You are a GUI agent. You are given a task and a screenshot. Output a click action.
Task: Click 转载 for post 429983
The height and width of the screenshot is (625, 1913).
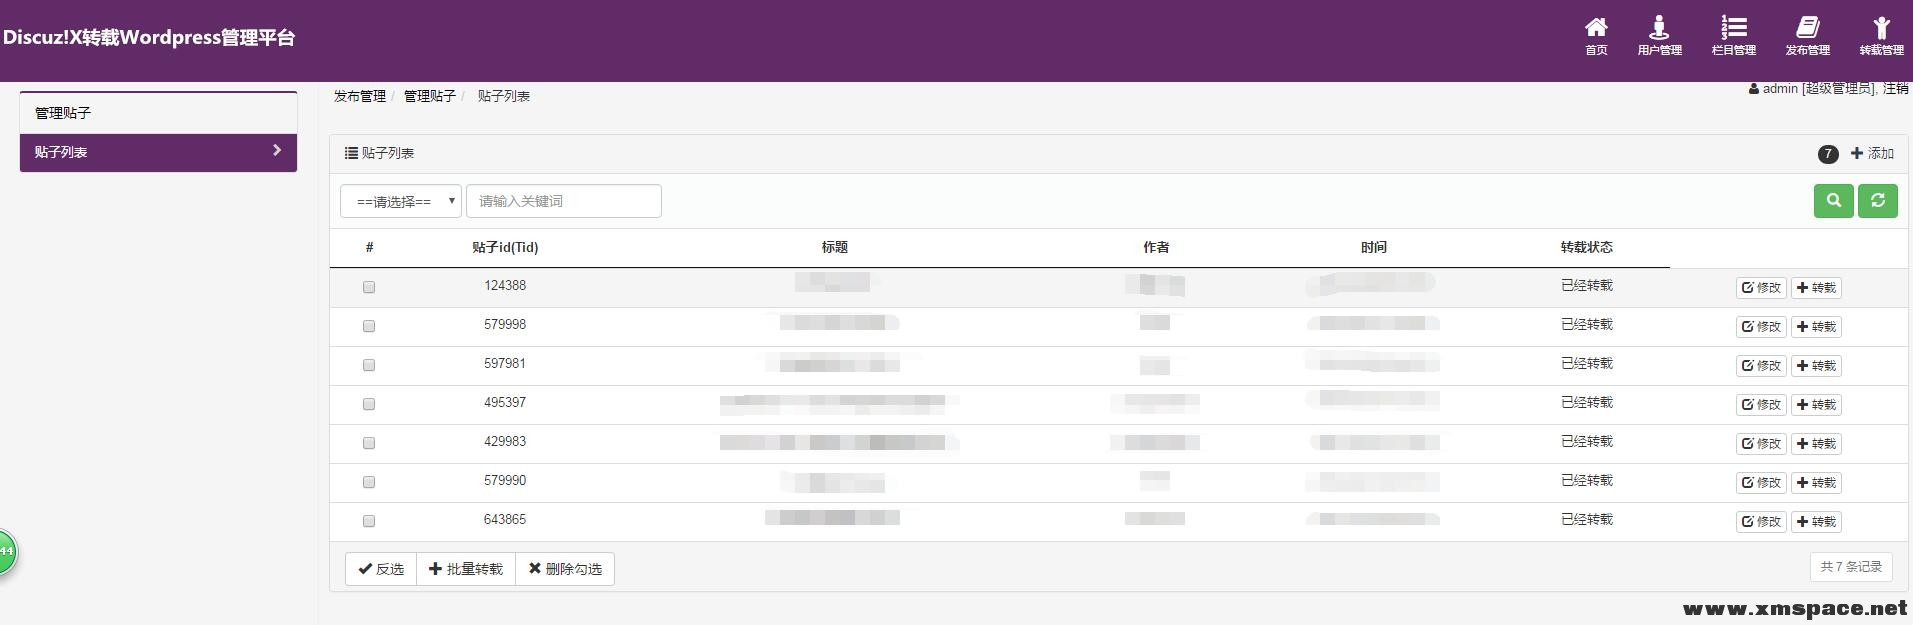(x=1816, y=444)
